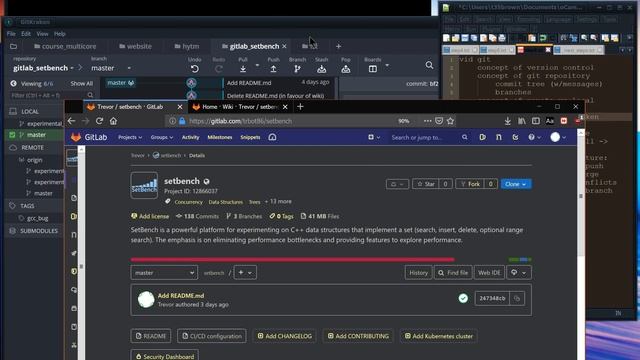640x360 pixels.
Task: Click the green pipeline passed status icon
Action: [463, 298]
